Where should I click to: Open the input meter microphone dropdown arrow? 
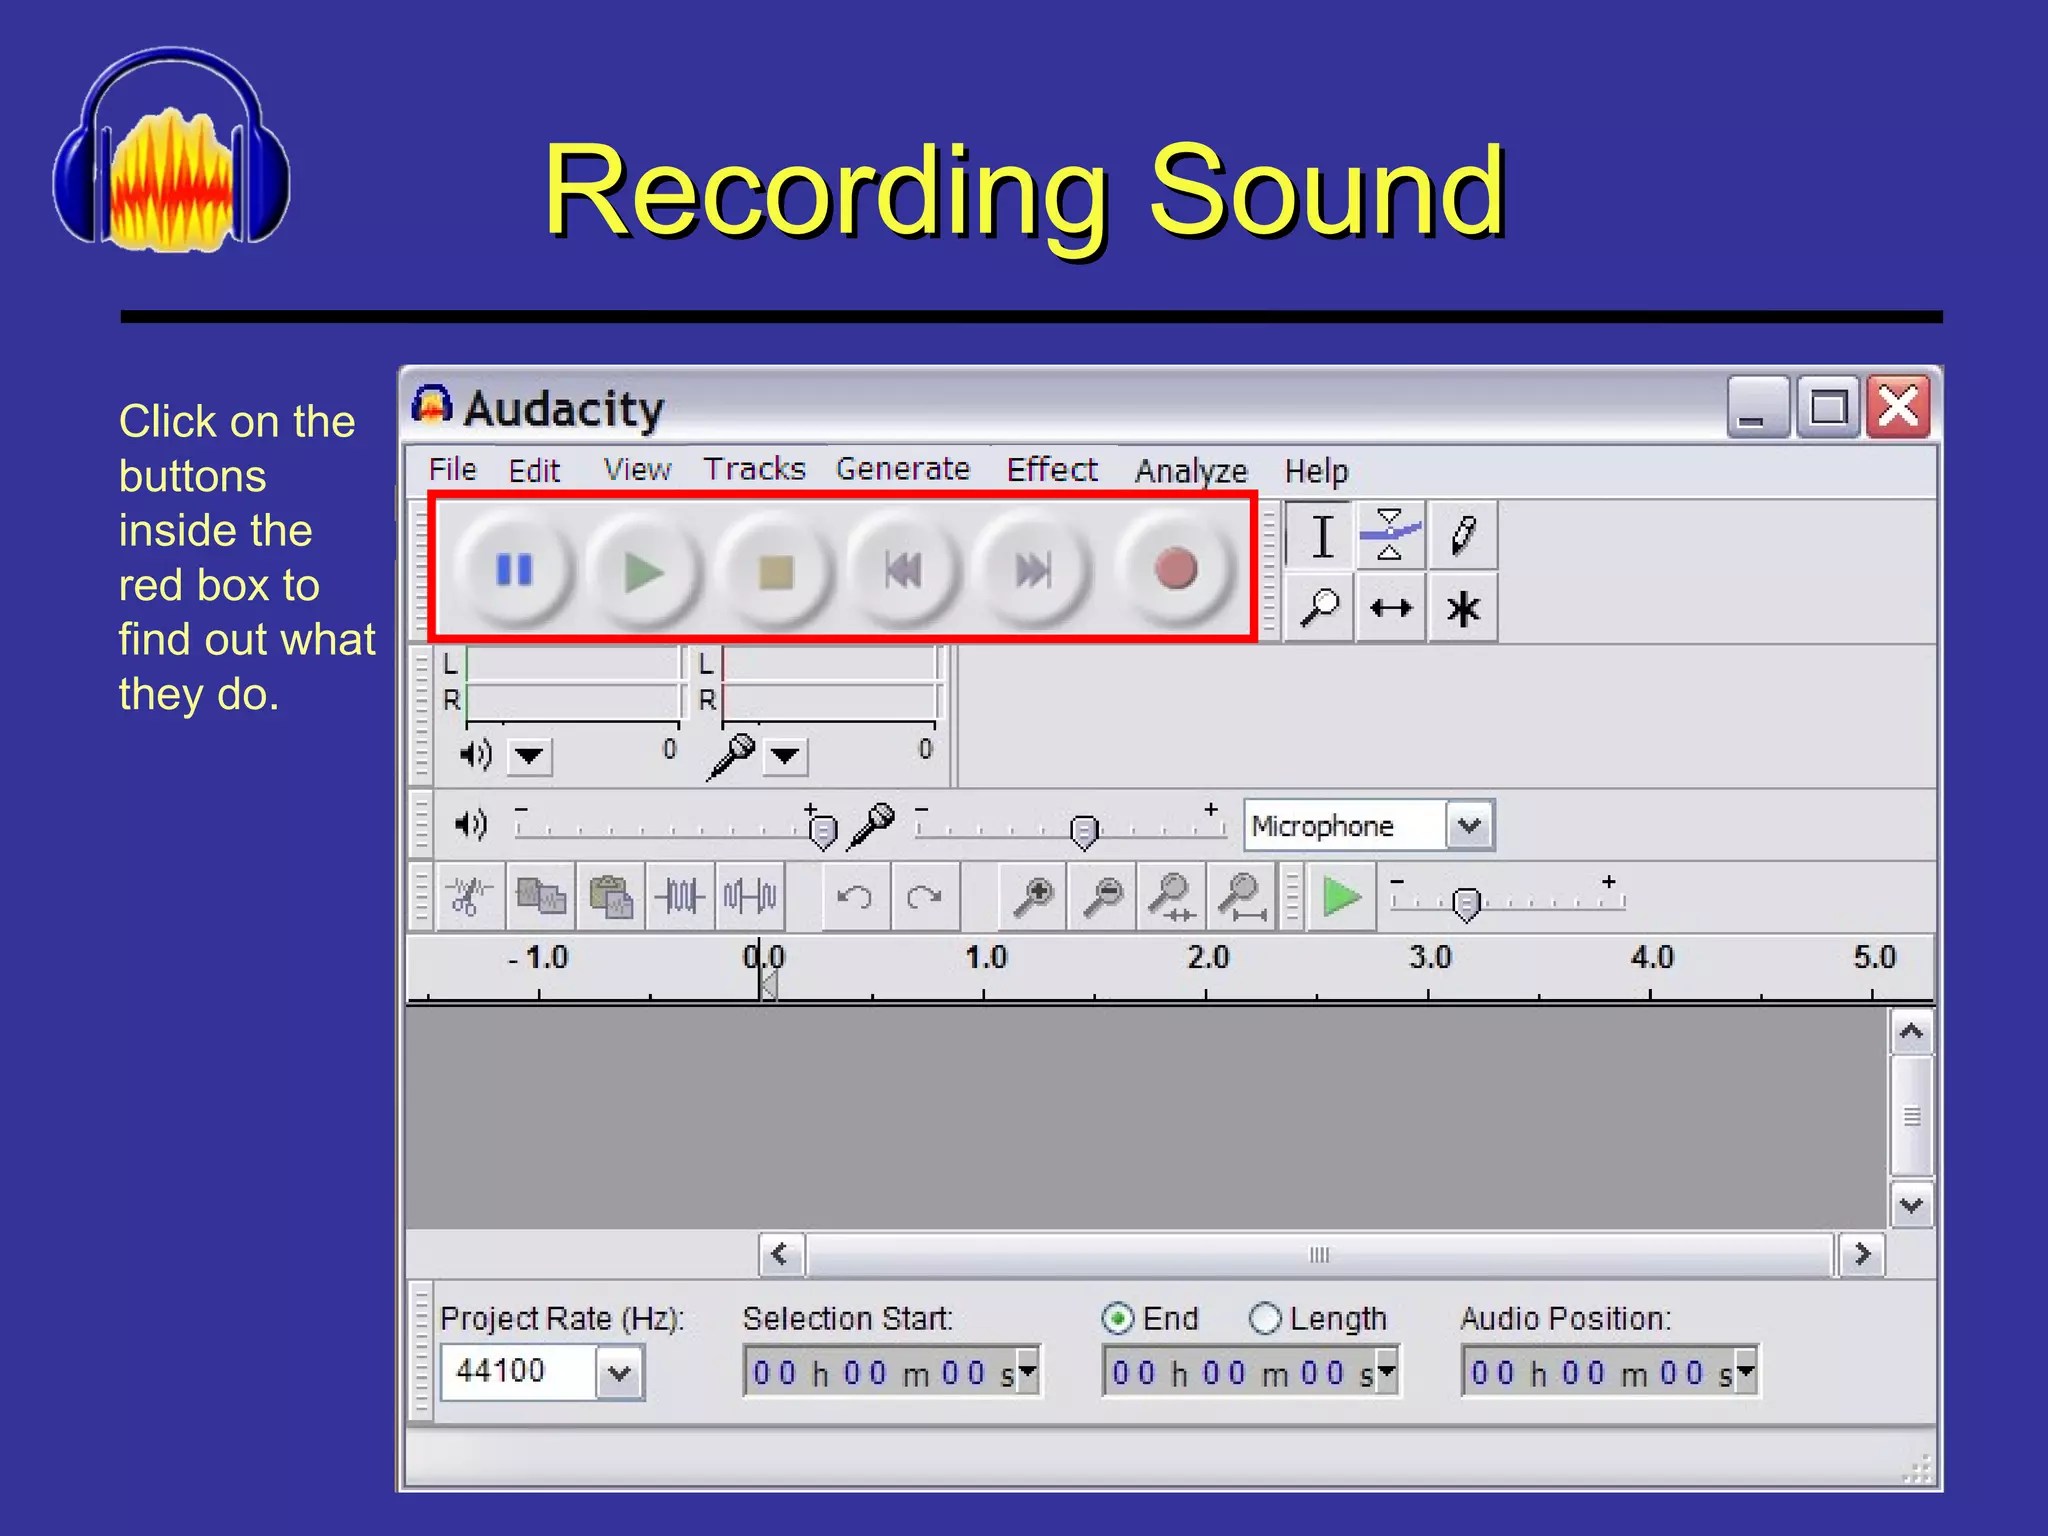pos(785,755)
